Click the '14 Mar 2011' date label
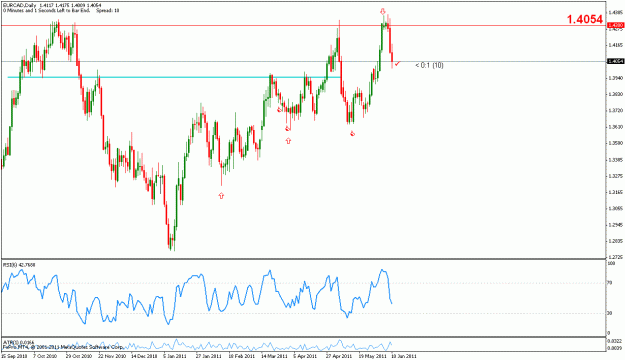Viewport: 625px width, 360px height. (274, 356)
